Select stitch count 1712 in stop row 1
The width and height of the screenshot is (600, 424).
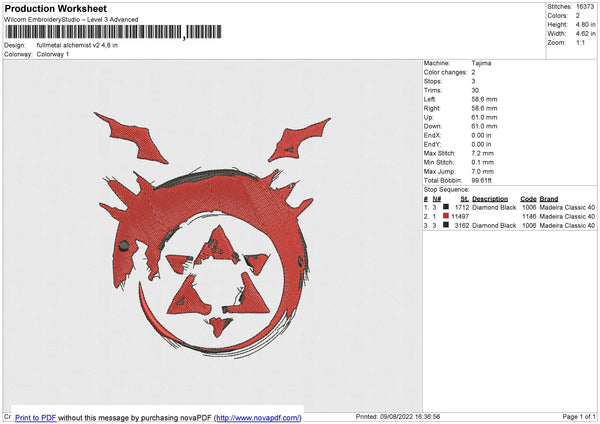click(462, 207)
